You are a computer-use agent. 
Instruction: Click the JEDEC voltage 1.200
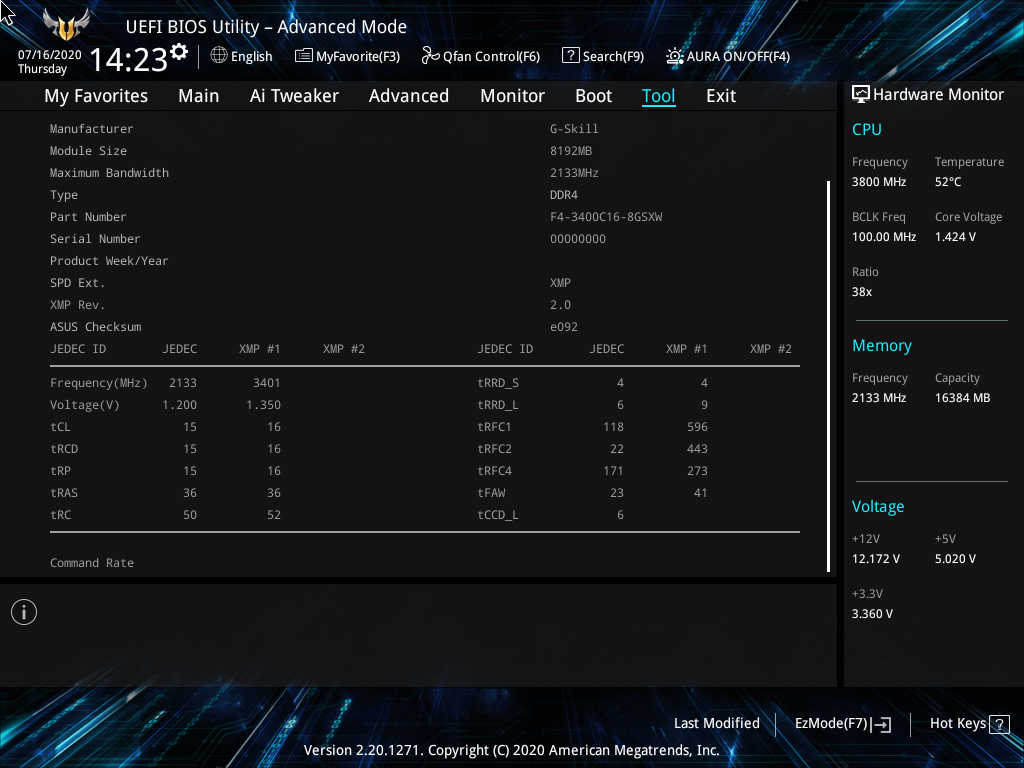point(180,405)
